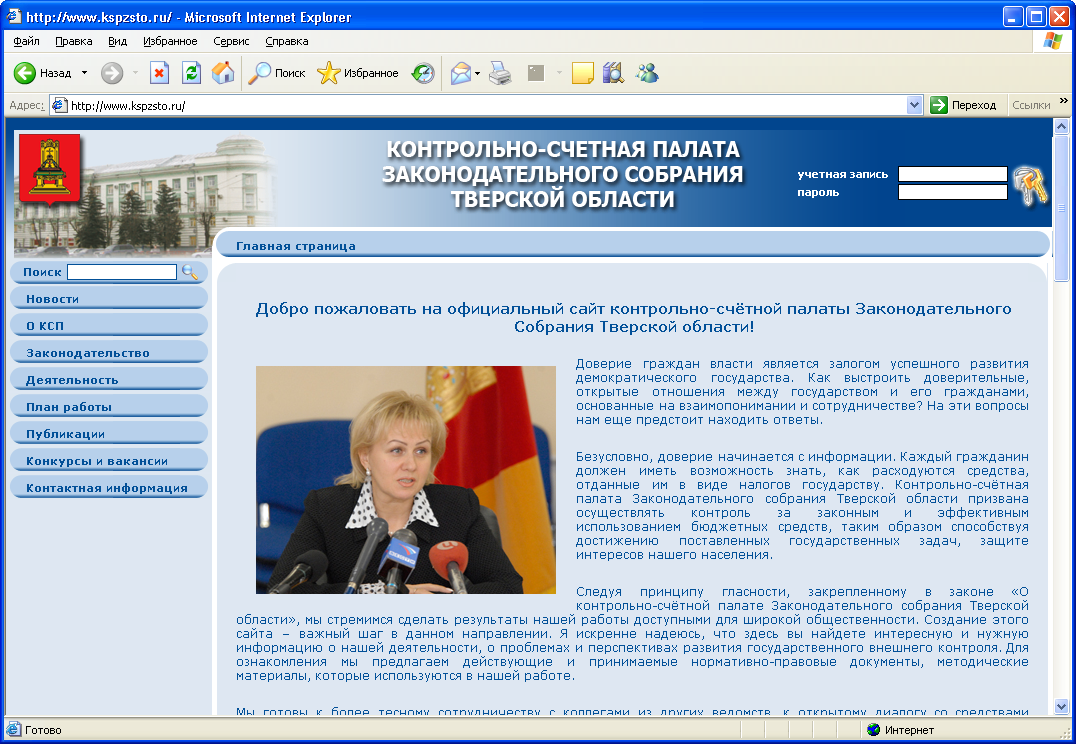Screen dimensions: 1076x744
Task: Expand the address bar dropdown arrow
Action: [x=914, y=105]
